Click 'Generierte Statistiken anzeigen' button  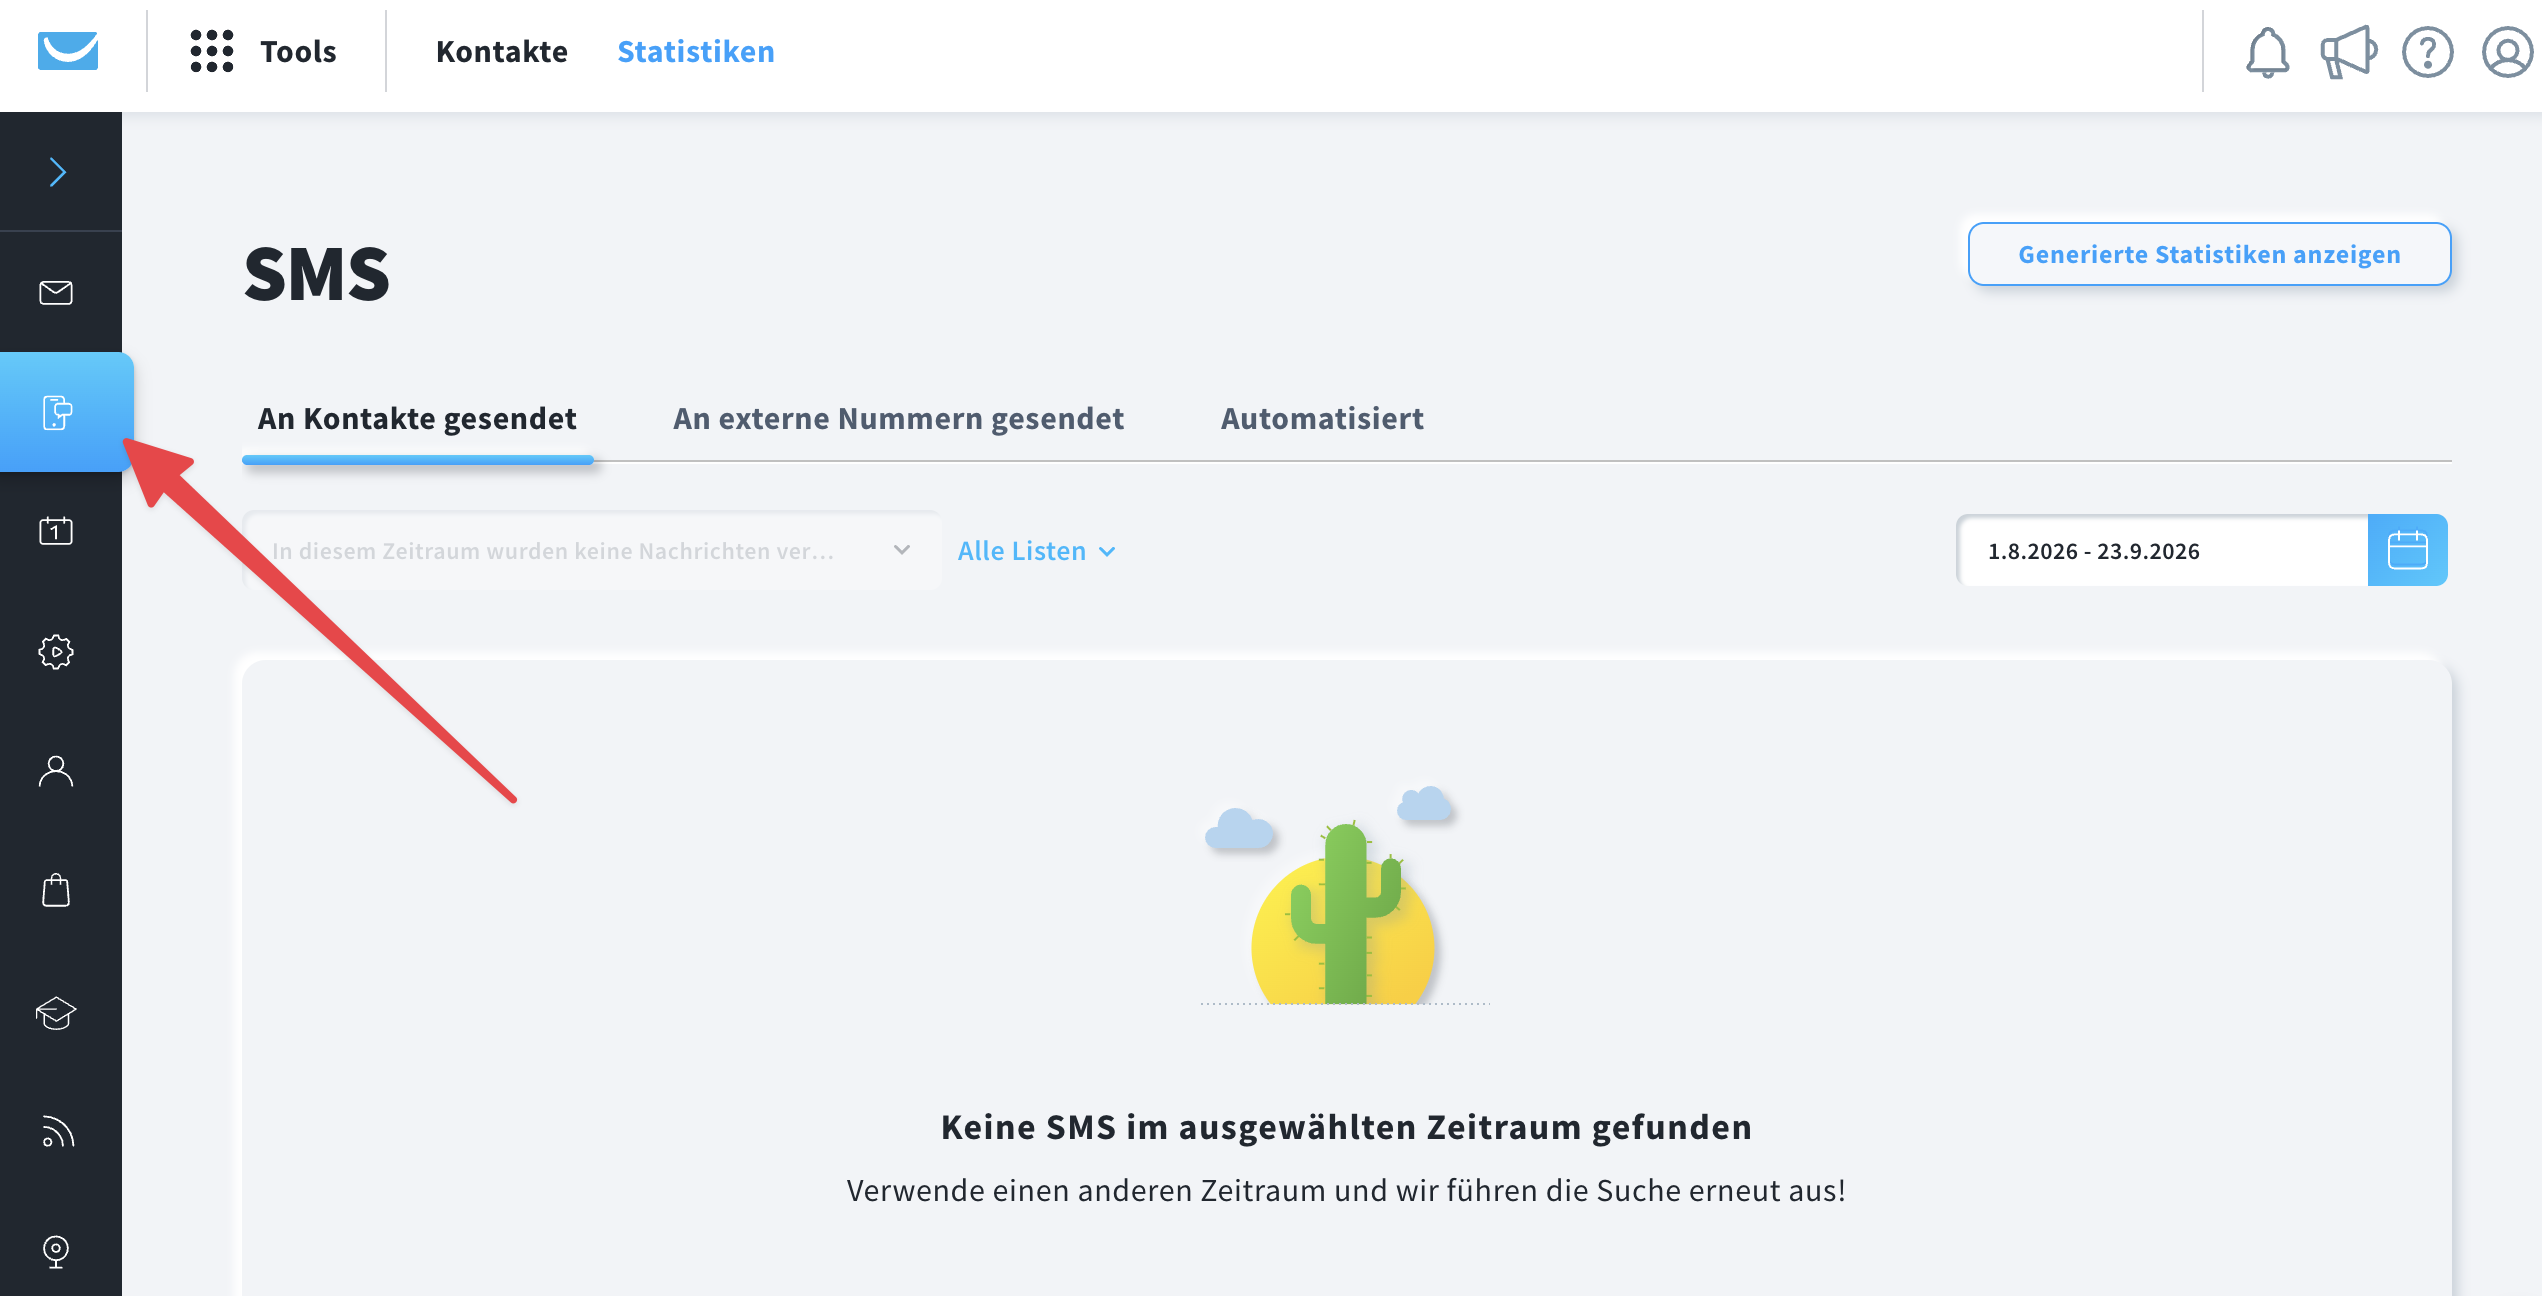tap(2209, 254)
